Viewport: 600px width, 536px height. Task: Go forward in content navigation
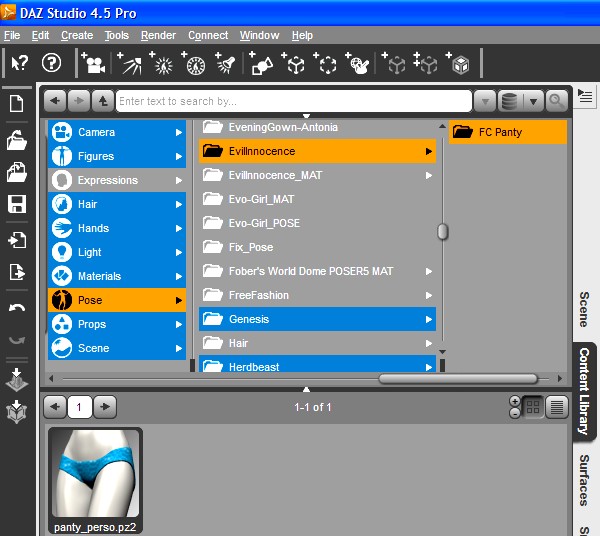(79, 101)
